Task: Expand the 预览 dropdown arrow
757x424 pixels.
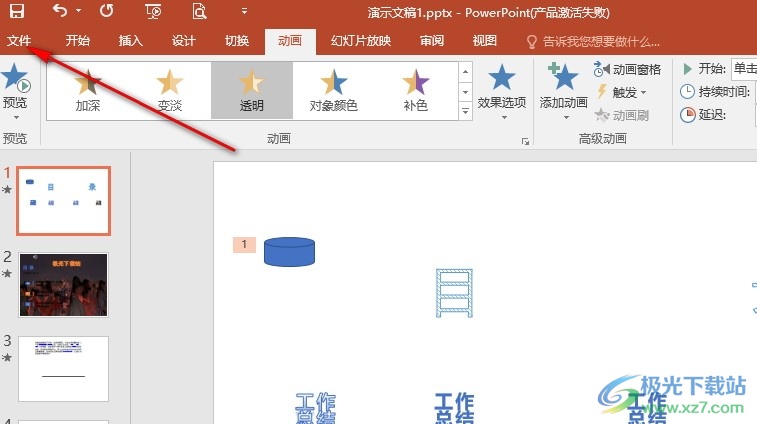Action: 16,117
